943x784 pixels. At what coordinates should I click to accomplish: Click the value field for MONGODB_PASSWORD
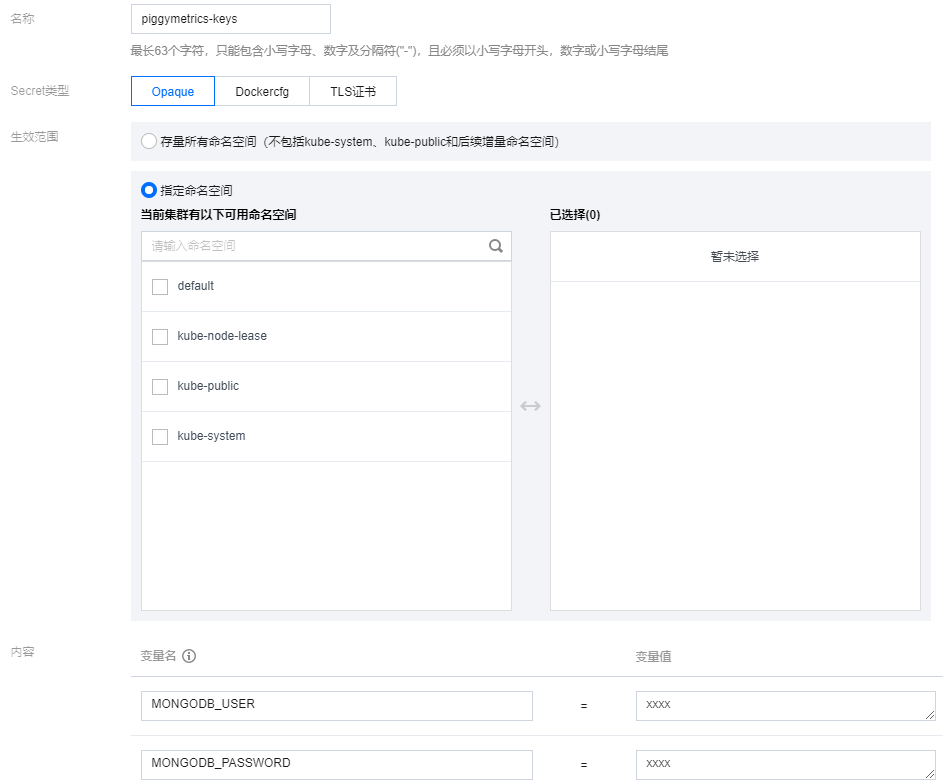coord(785,765)
